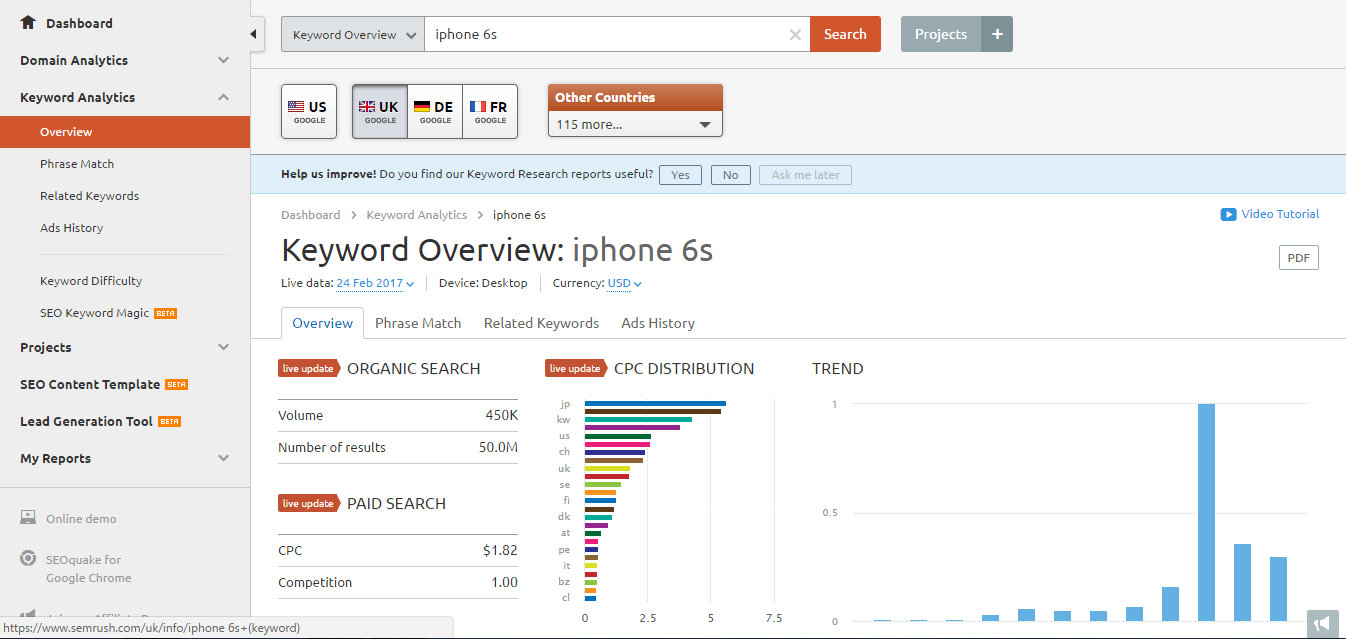
Task: Click the Online demo link
Action: [x=81, y=519]
